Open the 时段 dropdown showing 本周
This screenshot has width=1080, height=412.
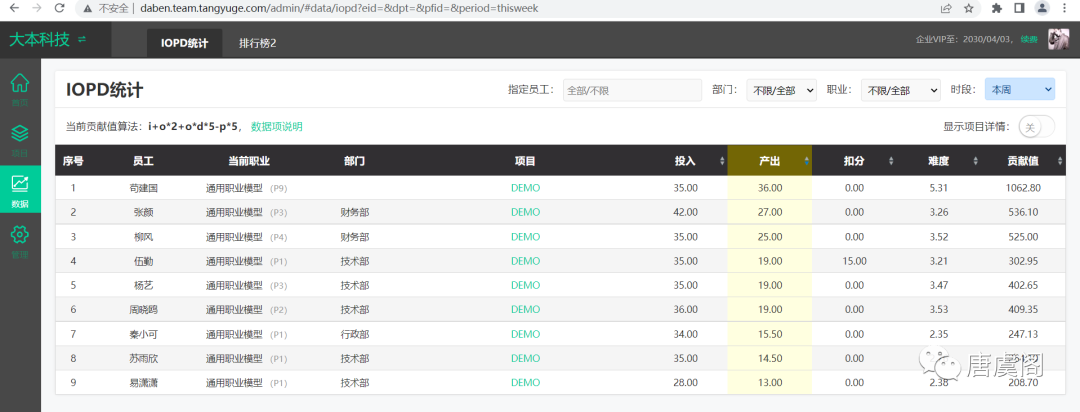click(1019, 89)
